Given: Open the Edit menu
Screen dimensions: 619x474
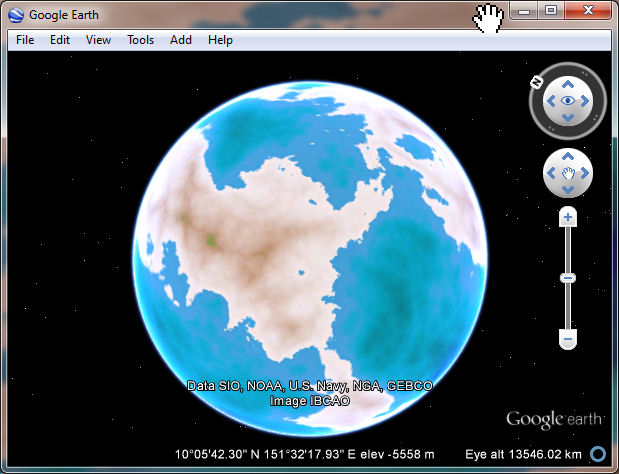Looking at the screenshot, I should 60,40.
